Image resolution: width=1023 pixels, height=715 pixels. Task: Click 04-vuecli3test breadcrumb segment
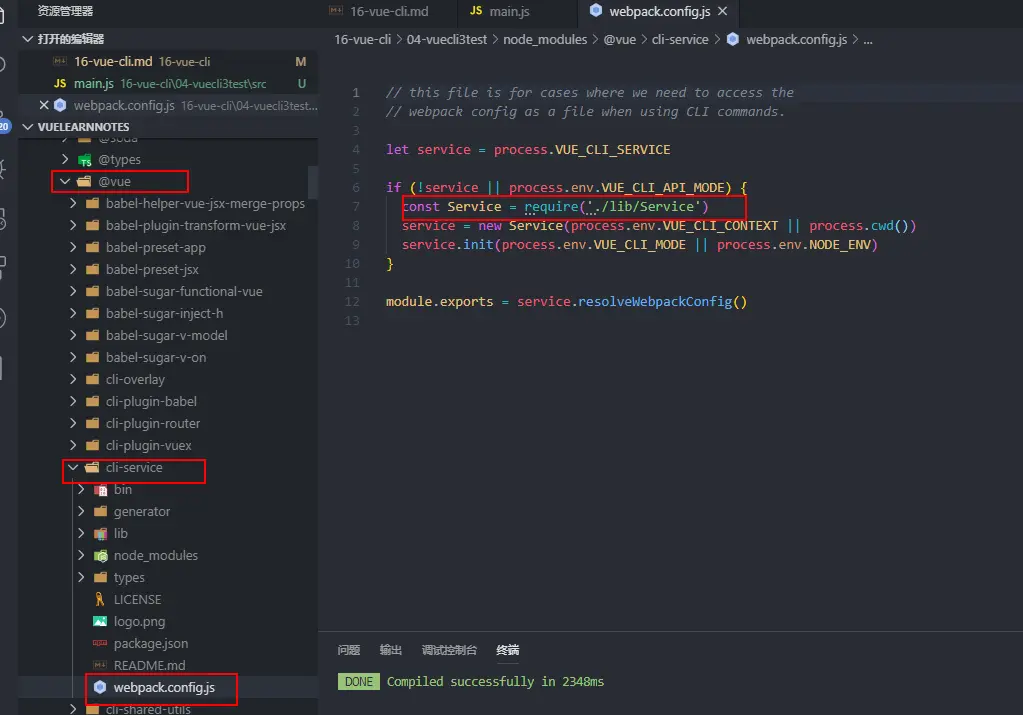point(447,39)
